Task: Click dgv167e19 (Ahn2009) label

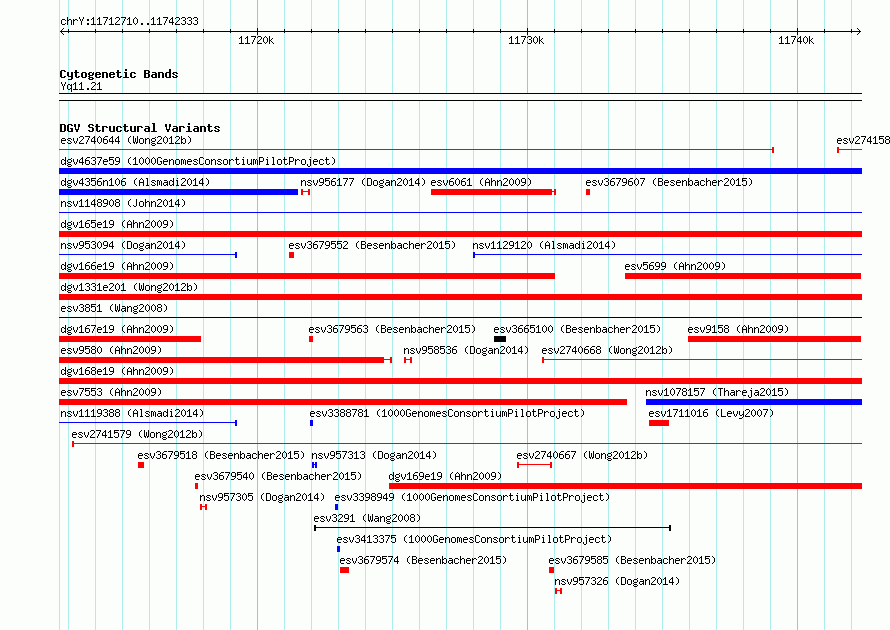Action: tap(117, 329)
